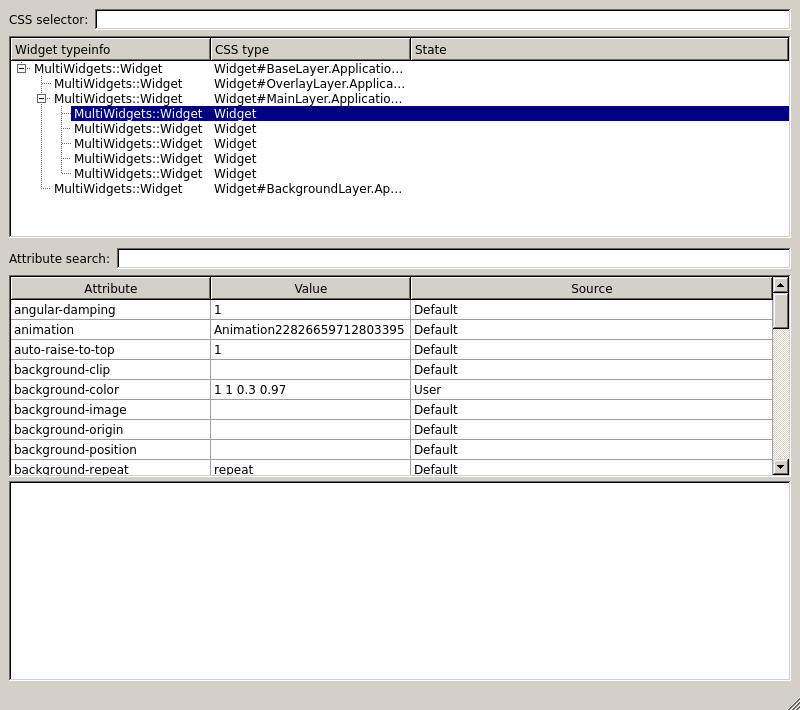Click the attribute table scroll up arrow

781,285
